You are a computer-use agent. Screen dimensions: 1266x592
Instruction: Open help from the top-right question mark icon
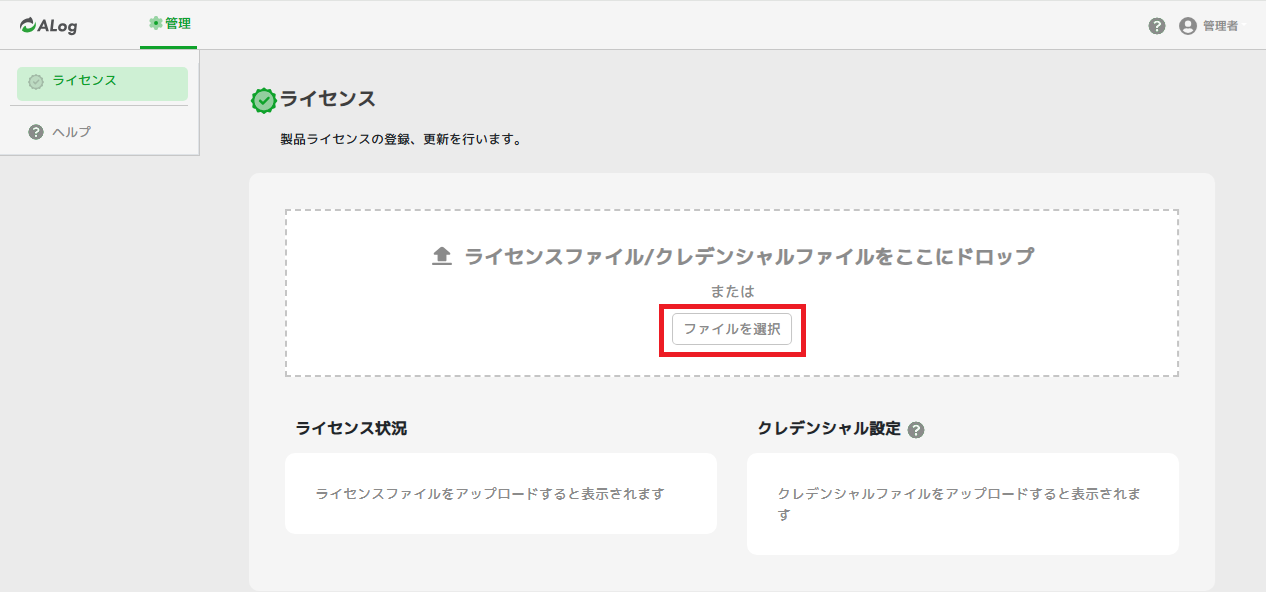[x=1157, y=26]
